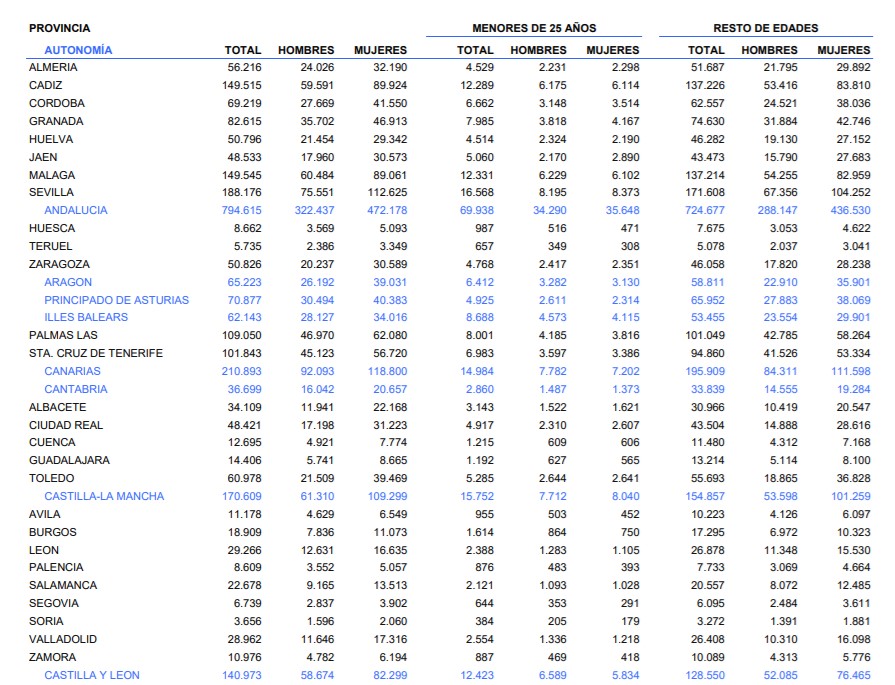
Task: Select the CANTABRIA row label
Action: [75, 389]
